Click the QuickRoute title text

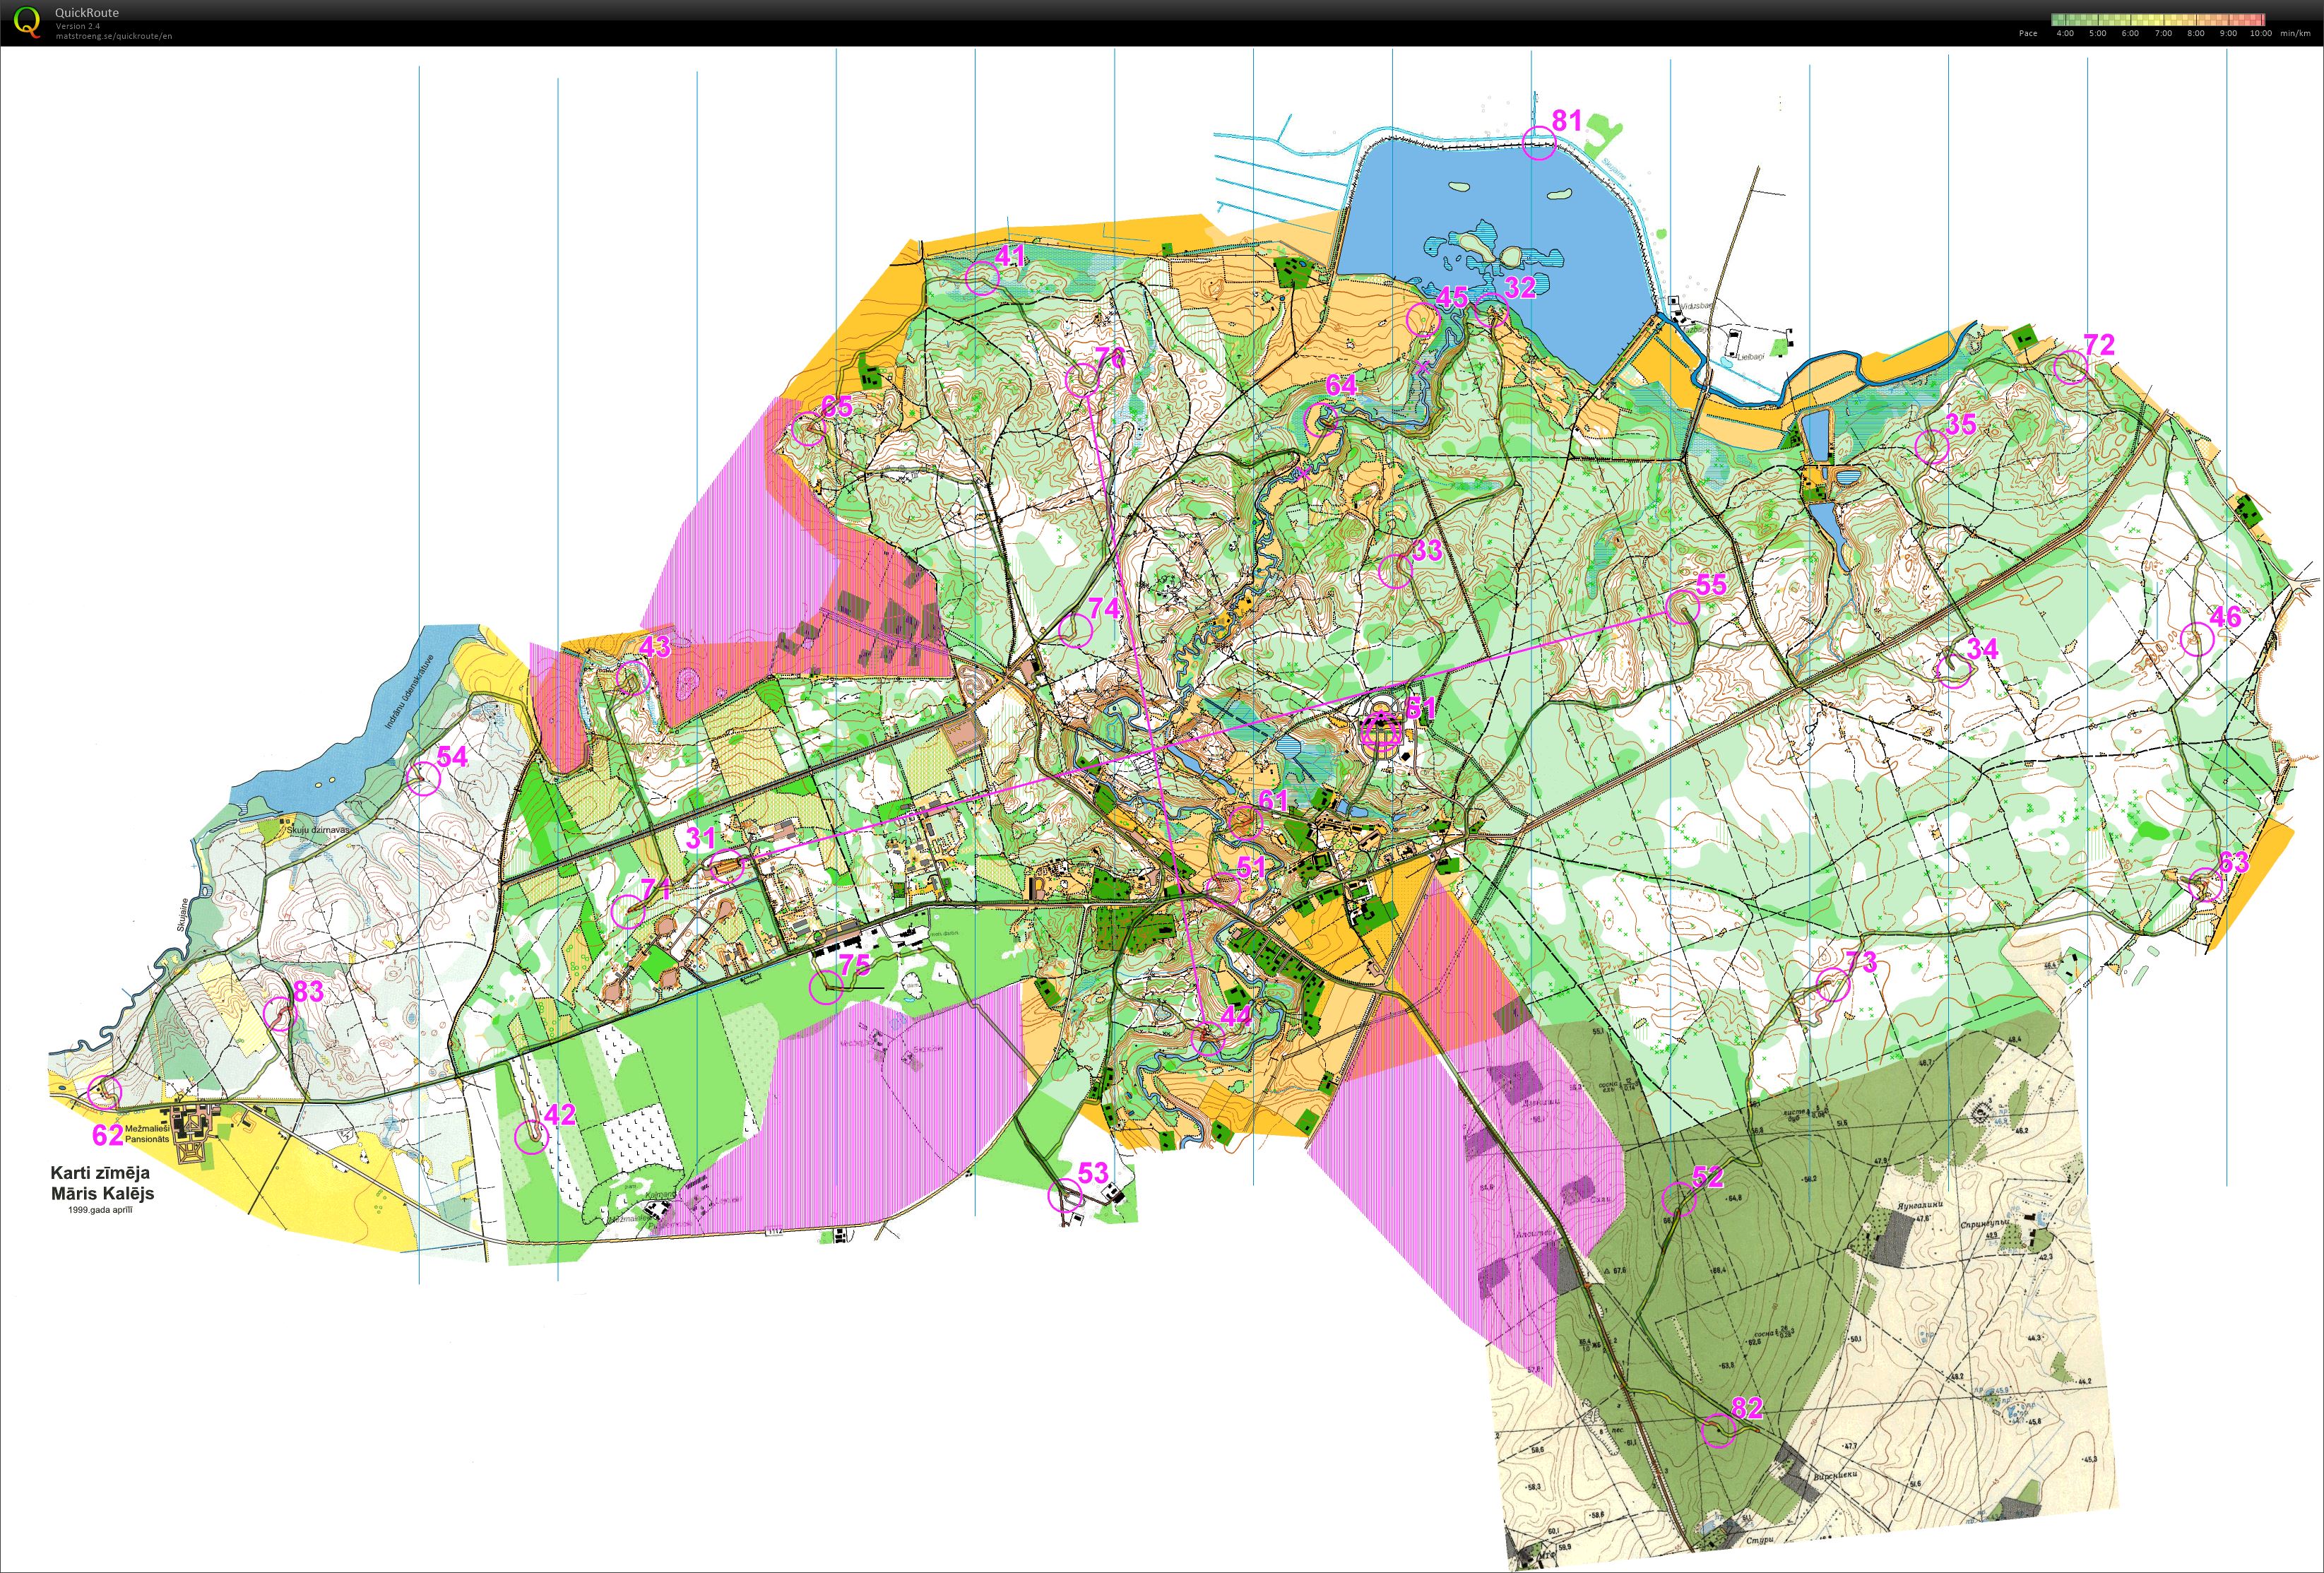click(87, 13)
